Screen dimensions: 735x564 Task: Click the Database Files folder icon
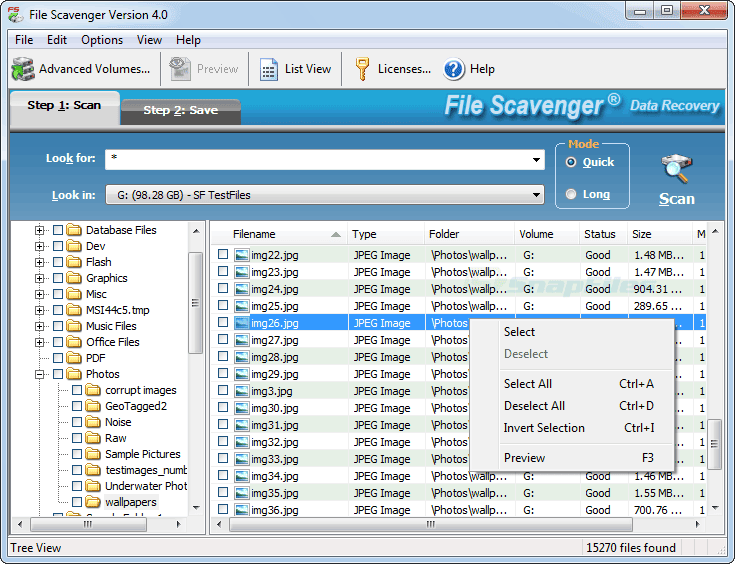(74, 230)
